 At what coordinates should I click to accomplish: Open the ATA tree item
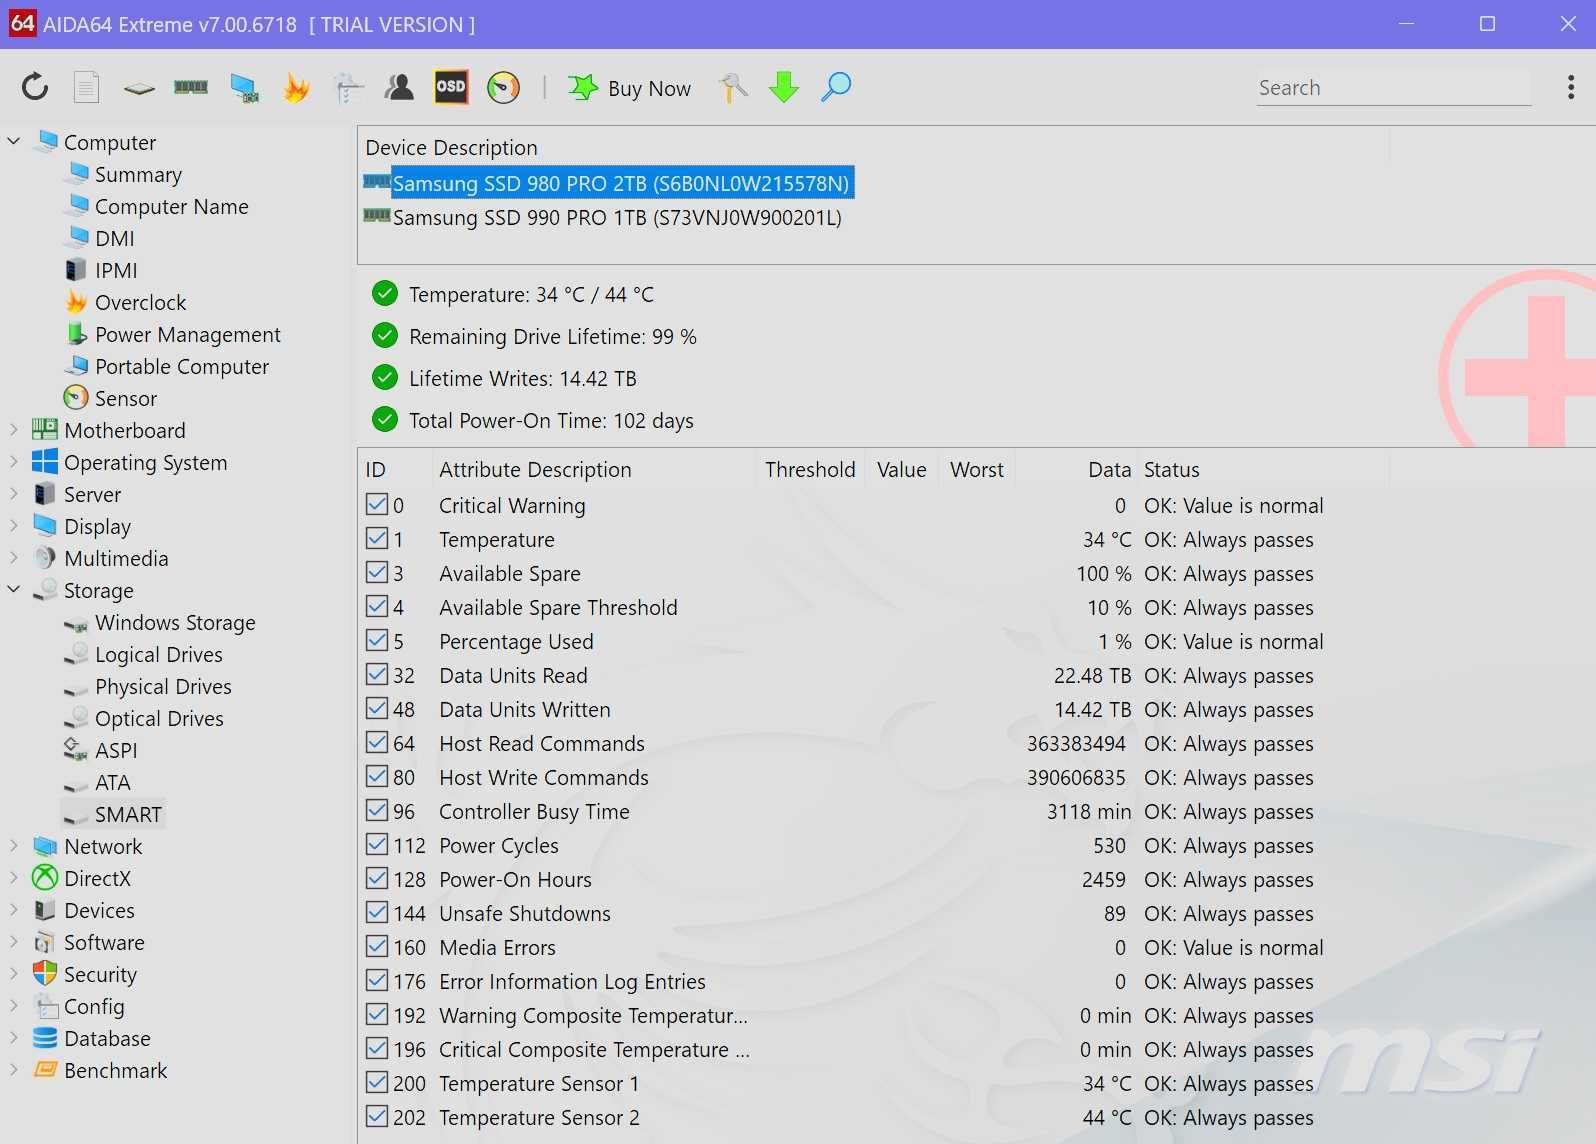pos(112,782)
